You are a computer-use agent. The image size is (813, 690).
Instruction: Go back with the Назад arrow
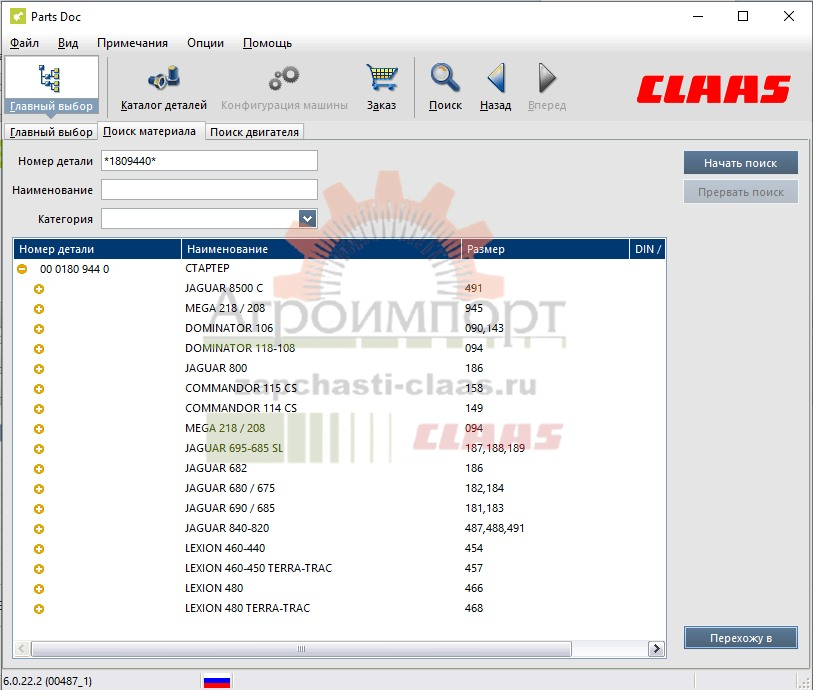496,87
